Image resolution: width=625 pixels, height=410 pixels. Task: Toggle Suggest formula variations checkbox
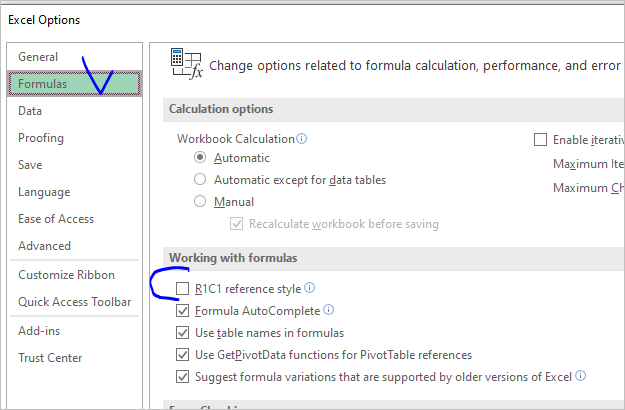click(x=182, y=377)
